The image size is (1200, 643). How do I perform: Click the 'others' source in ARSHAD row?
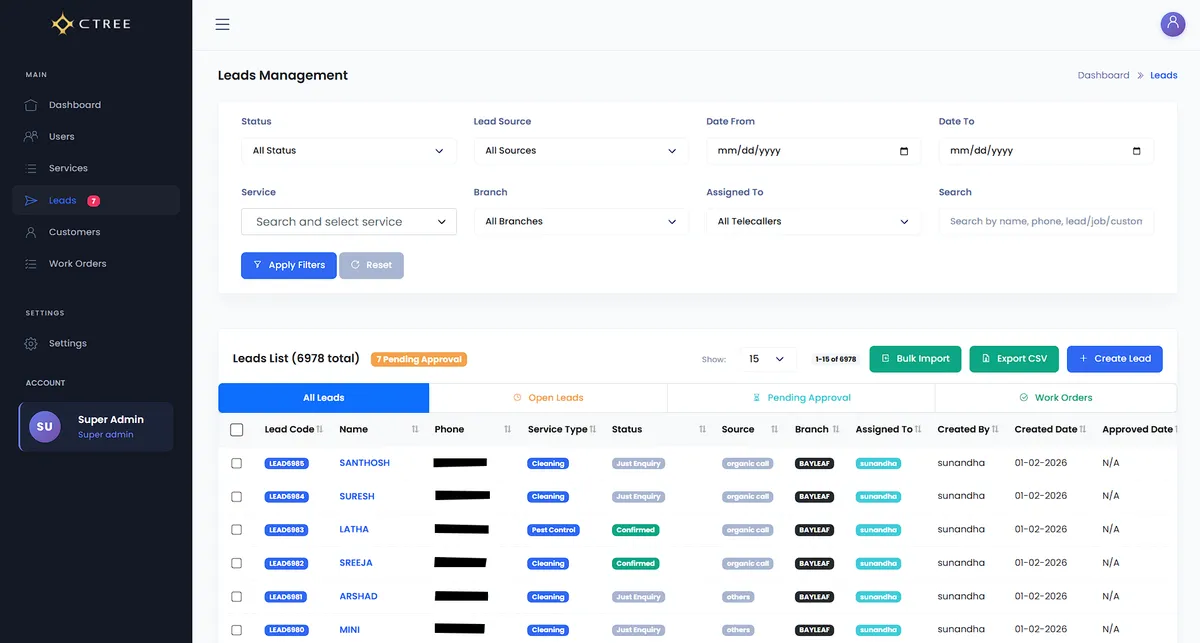pos(738,597)
